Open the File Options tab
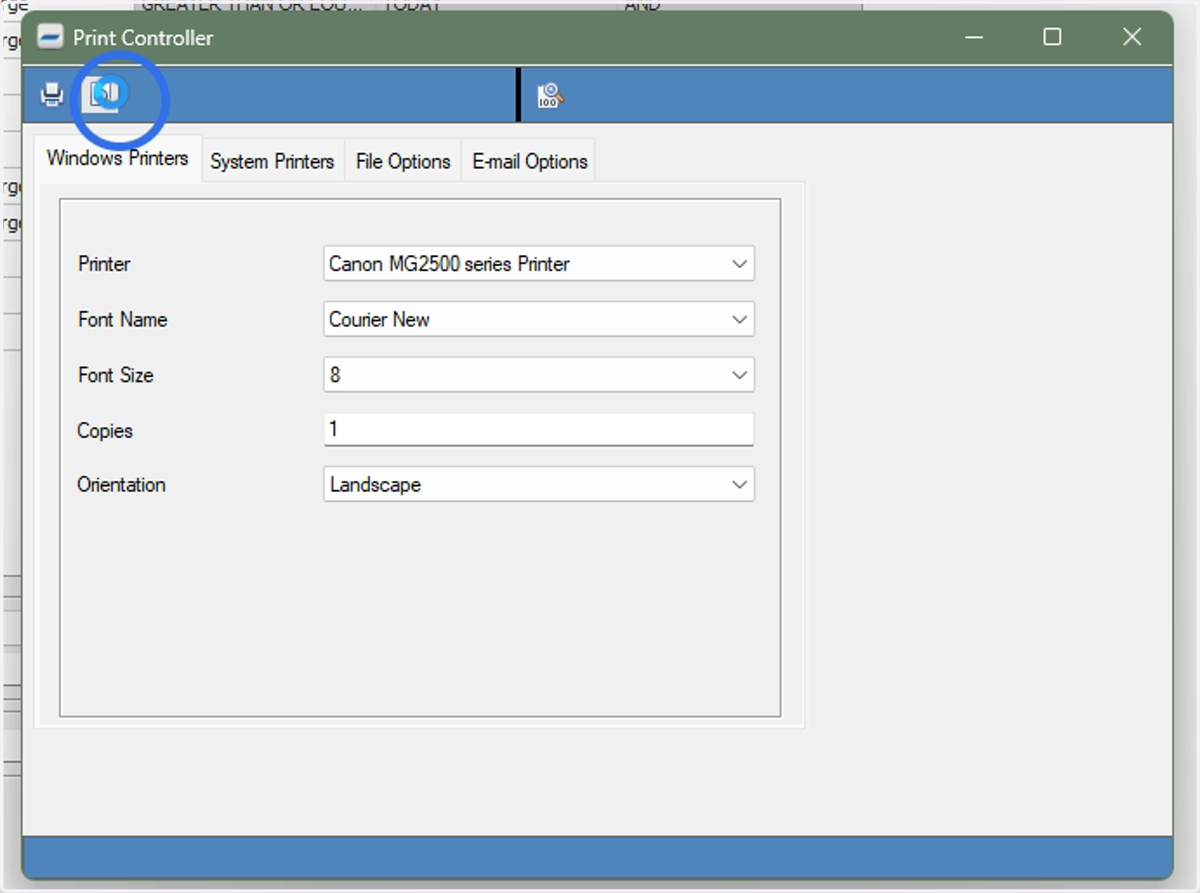The image size is (1200, 893). (403, 161)
